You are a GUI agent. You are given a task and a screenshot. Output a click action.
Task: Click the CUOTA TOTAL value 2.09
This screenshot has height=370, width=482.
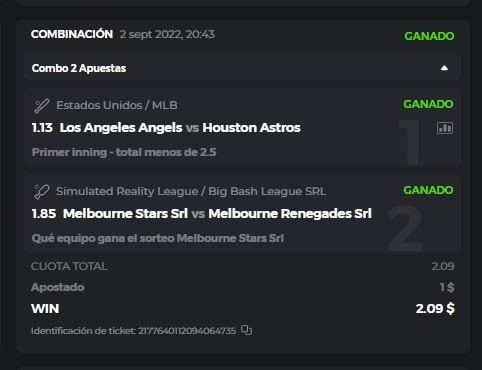point(443,266)
